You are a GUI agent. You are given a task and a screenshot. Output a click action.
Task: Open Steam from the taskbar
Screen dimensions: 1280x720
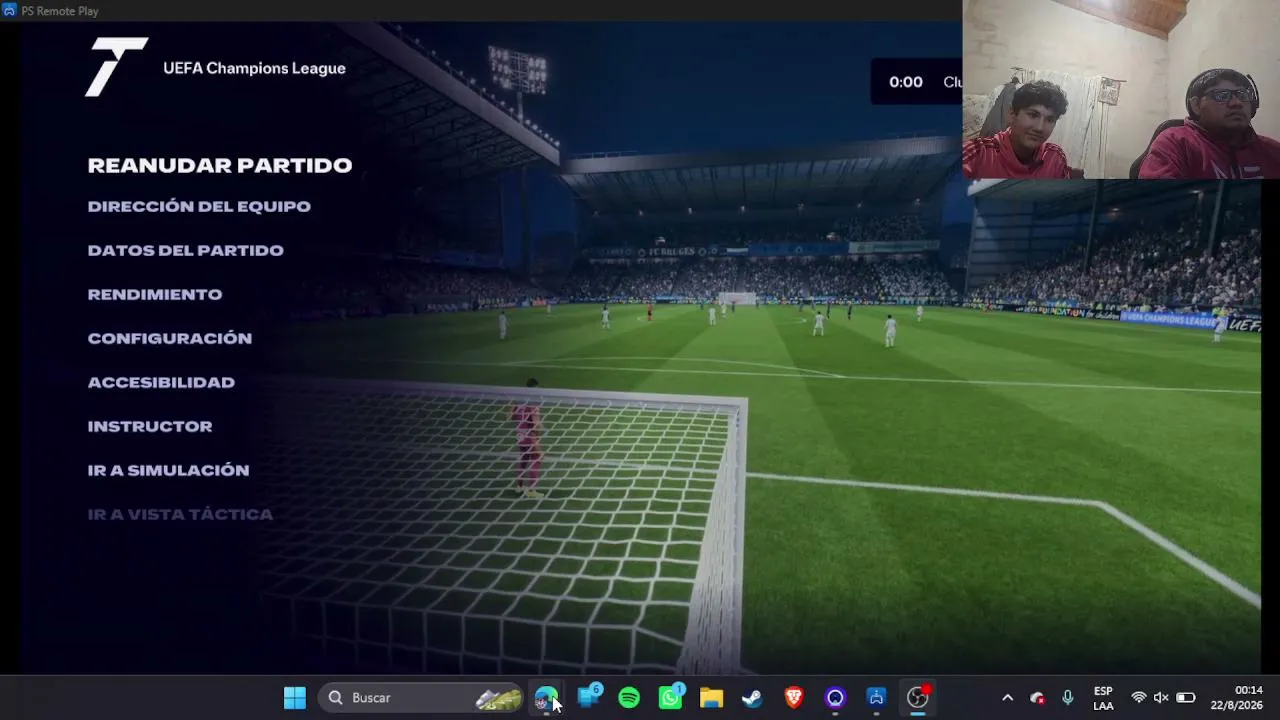pyautogui.click(x=752, y=698)
